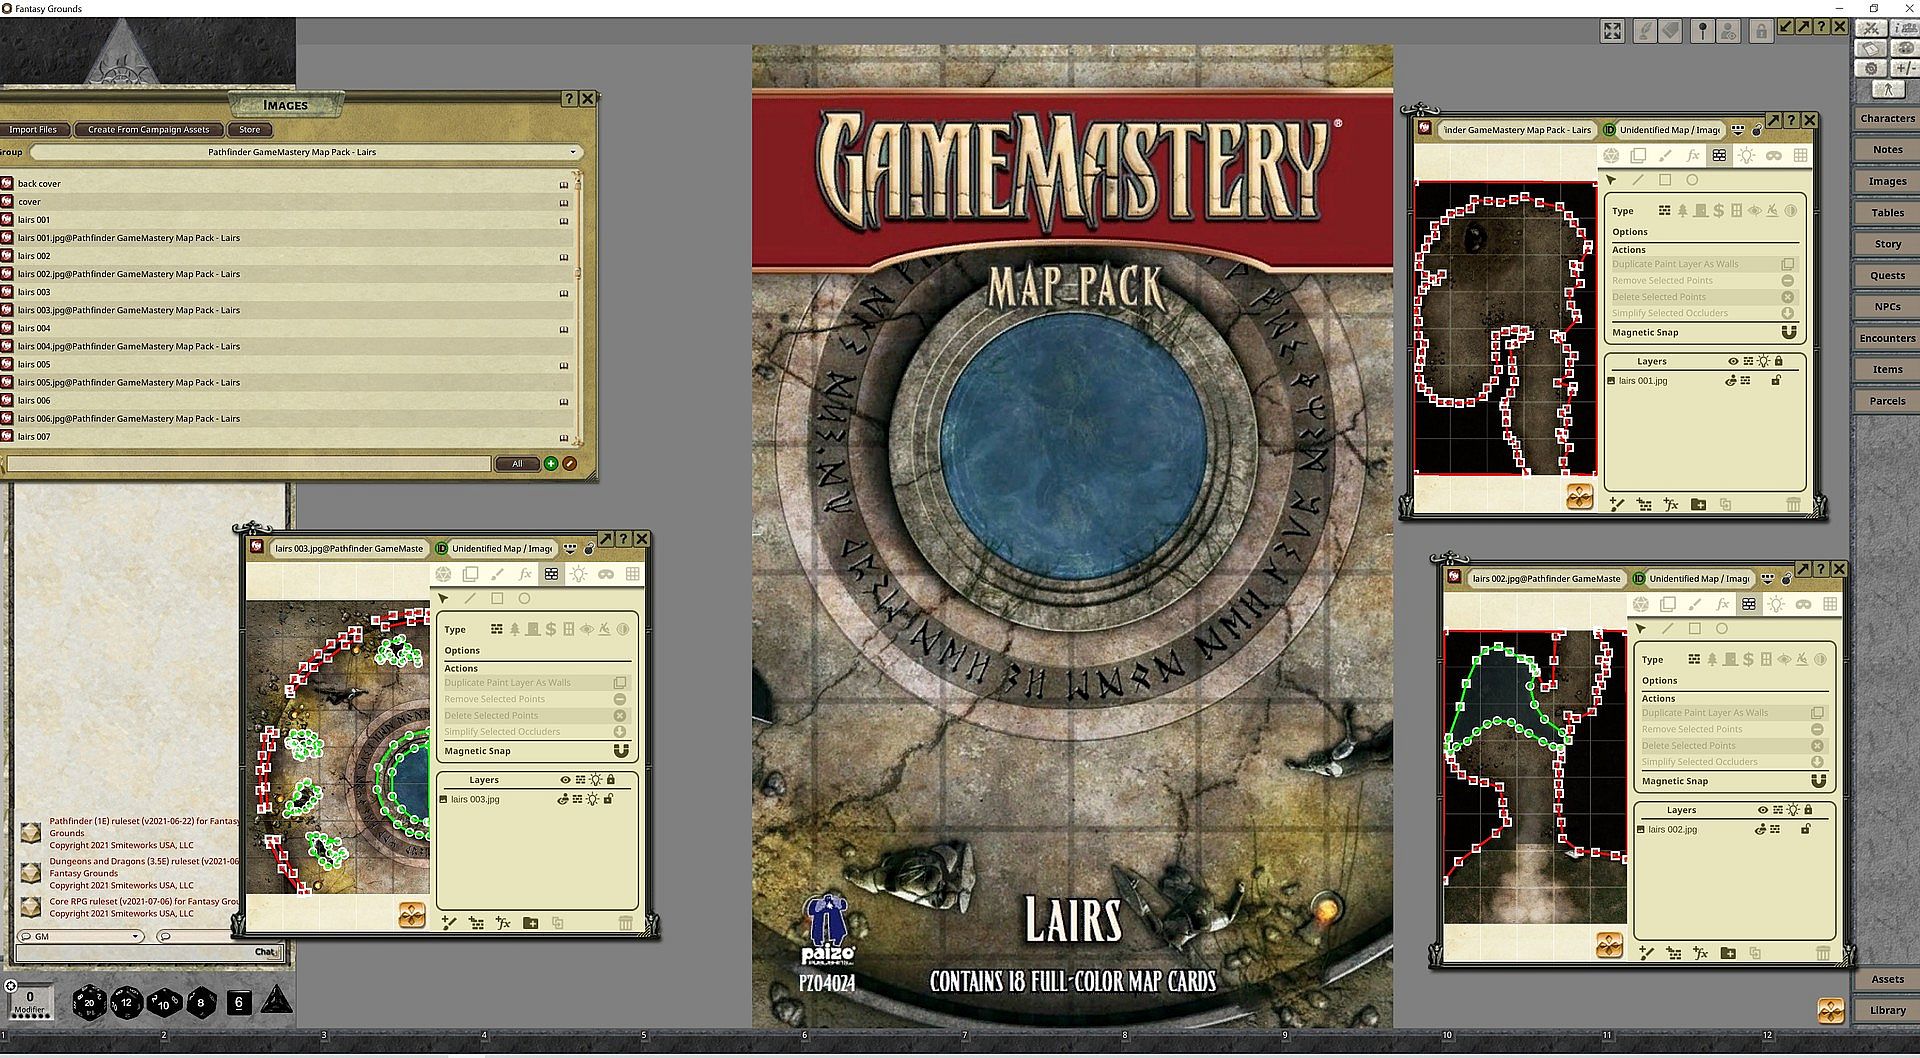Open the line-of-sight walls toolbar tab in lairs 003 window
Screen dimensions: 1920x1058
pyautogui.click(x=551, y=574)
